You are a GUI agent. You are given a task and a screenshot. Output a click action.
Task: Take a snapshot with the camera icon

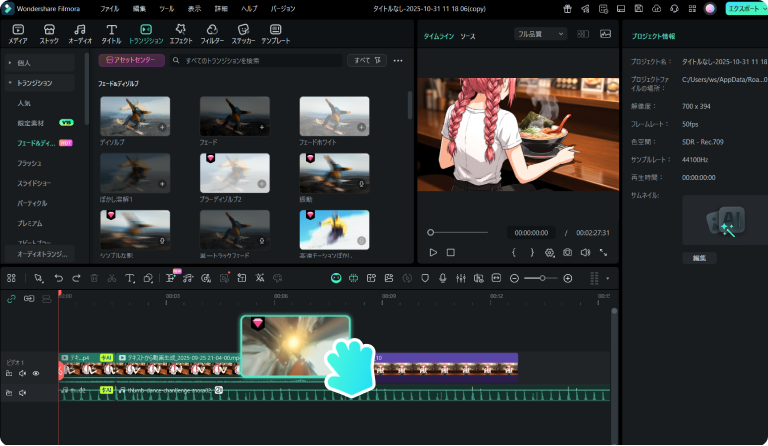click(567, 253)
